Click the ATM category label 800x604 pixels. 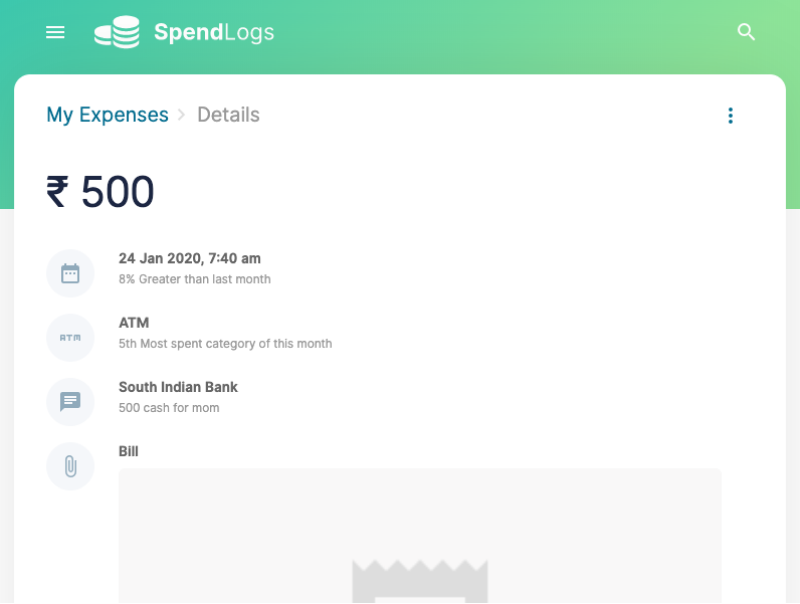coord(132,323)
